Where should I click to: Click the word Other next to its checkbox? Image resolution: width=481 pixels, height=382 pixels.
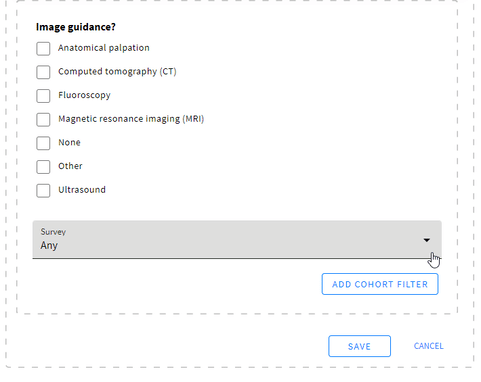coord(70,166)
